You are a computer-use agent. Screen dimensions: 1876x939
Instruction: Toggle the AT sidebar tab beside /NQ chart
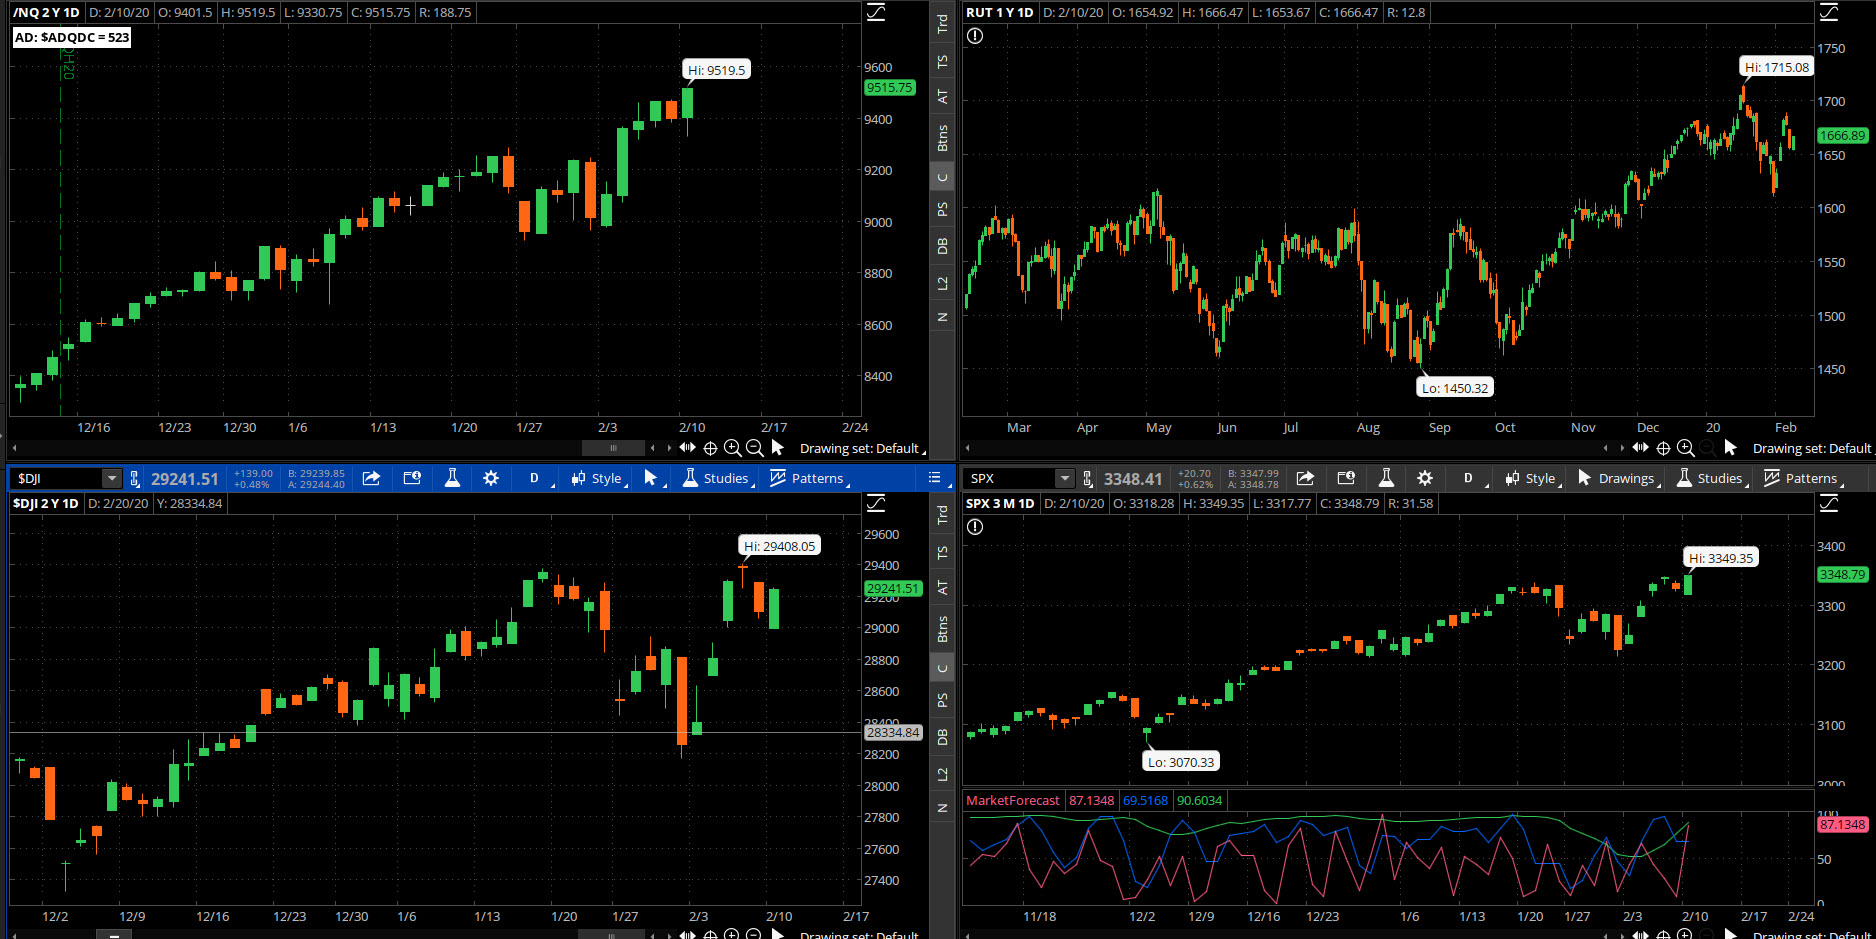click(x=942, y=96)
